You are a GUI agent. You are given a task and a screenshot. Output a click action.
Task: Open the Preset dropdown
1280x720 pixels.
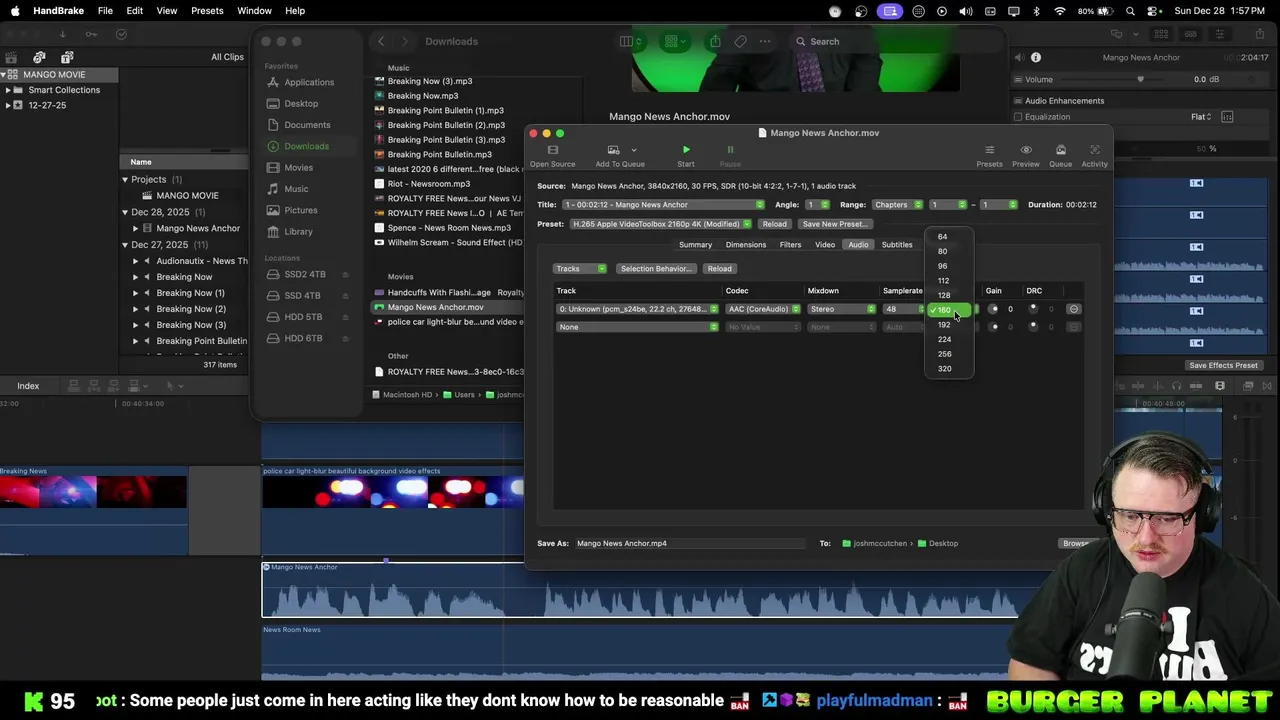[661, 224]
